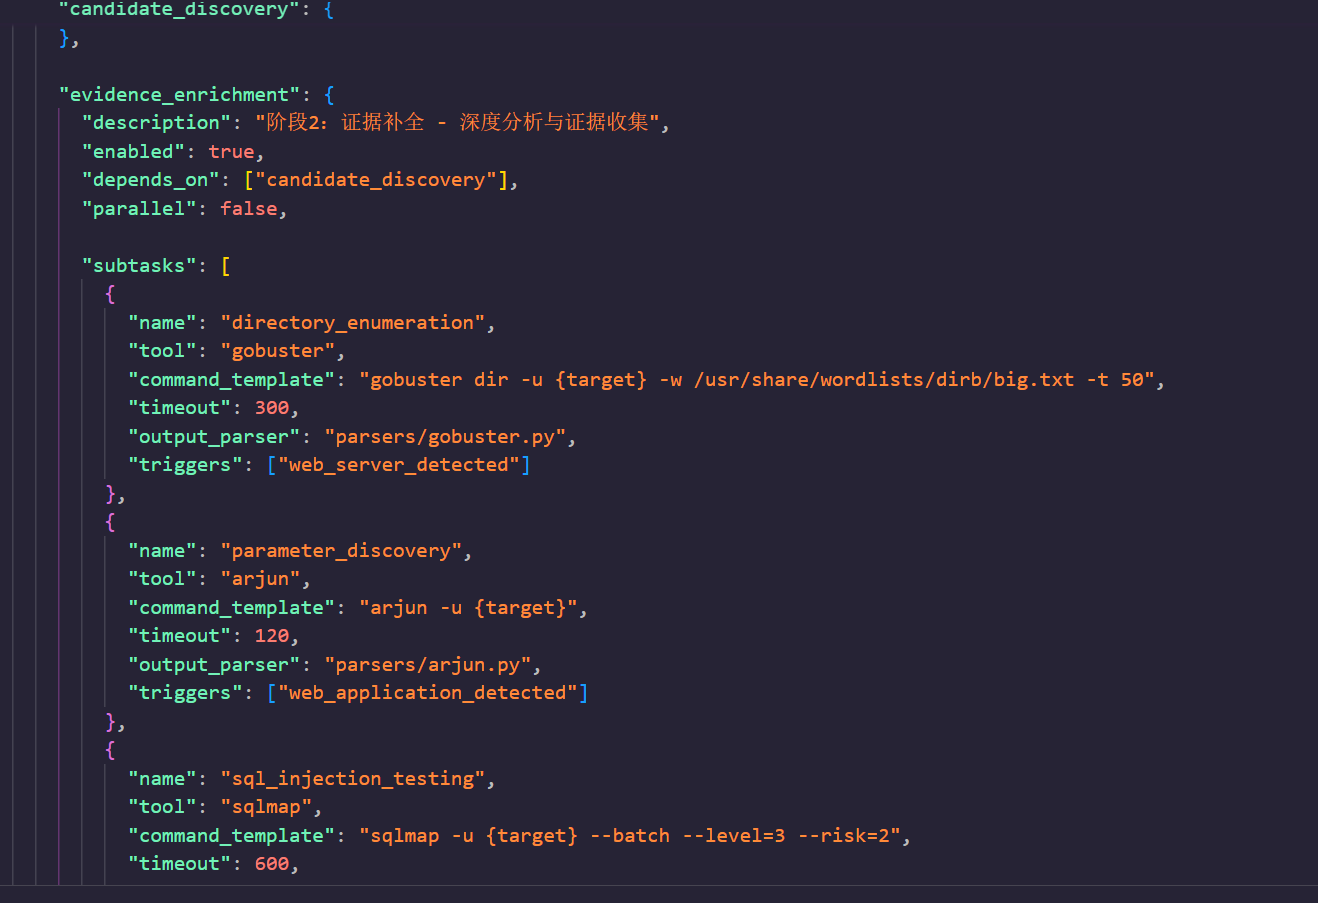Click "candidate_discovery" inside the depends_on array
Screen dimensions: 1318x903
[x=381, y=180]
